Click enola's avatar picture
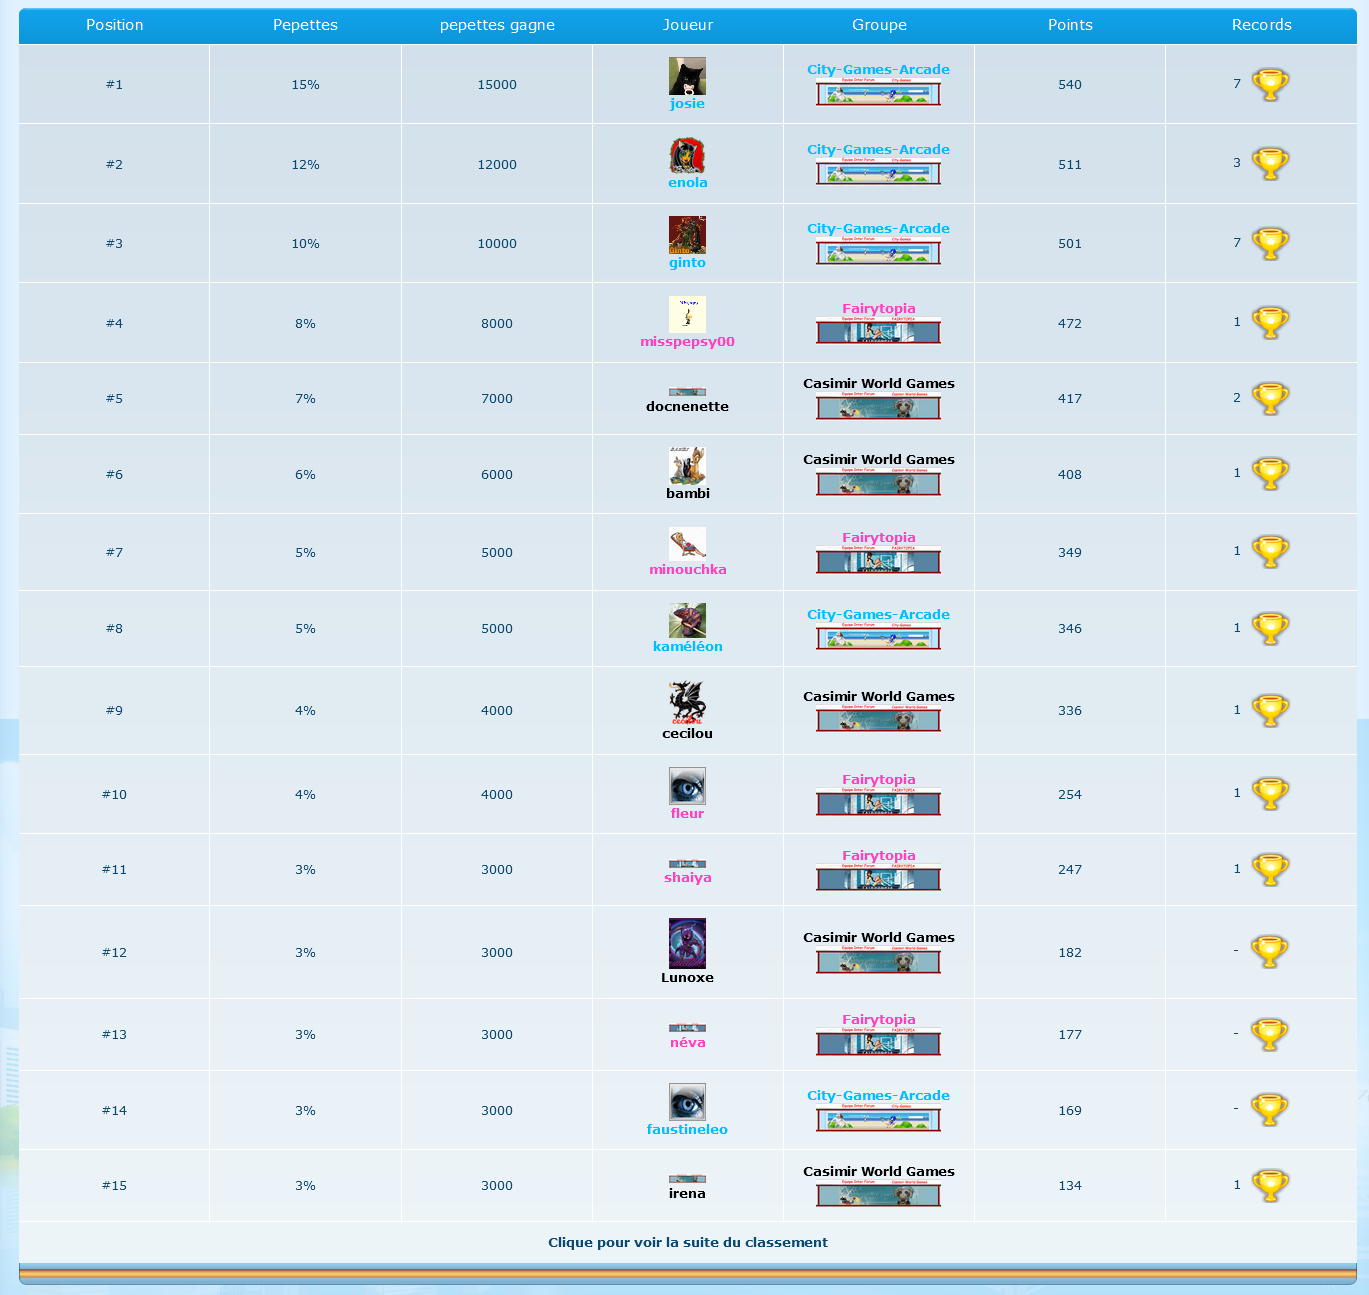Screen dimensions: 1369x1295 pos(687,156)
